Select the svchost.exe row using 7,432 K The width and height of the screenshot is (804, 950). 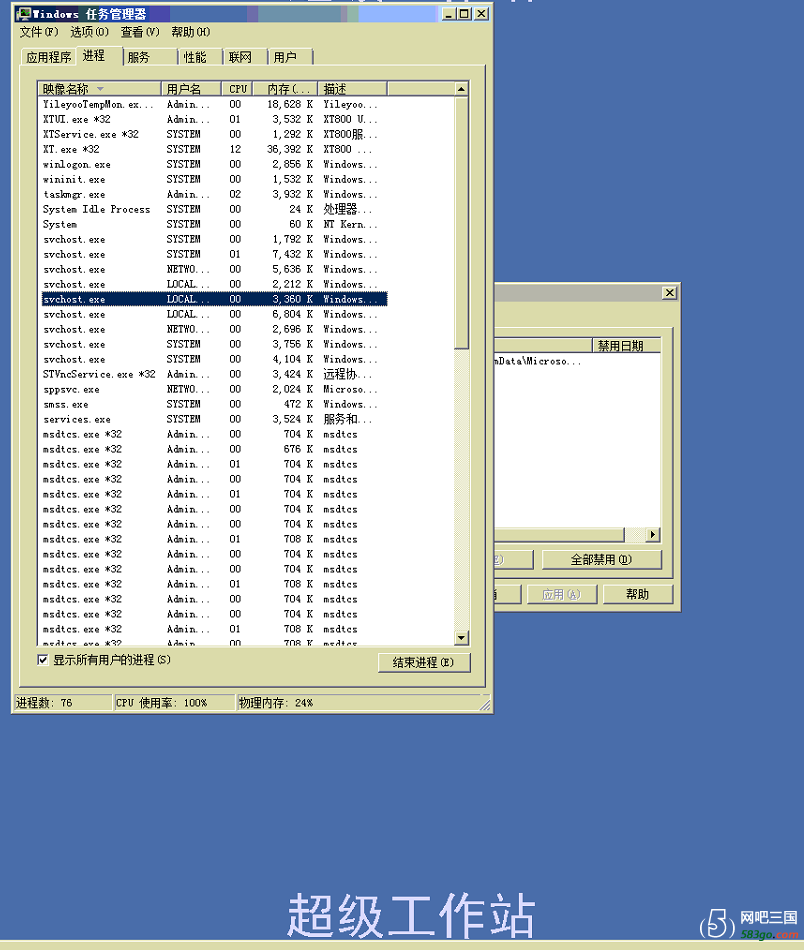[214, 254]
